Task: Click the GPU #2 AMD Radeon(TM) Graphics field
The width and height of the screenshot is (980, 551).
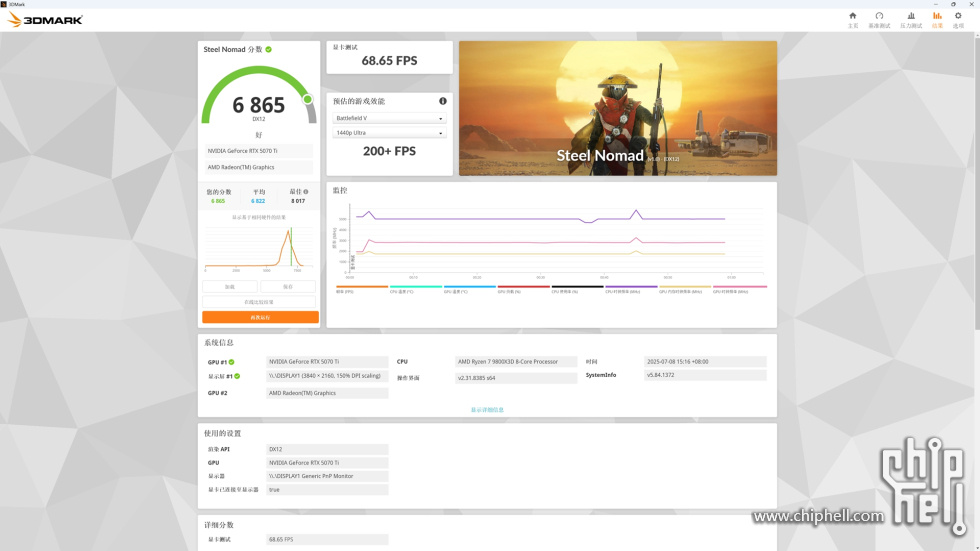Action: (327, 393)
